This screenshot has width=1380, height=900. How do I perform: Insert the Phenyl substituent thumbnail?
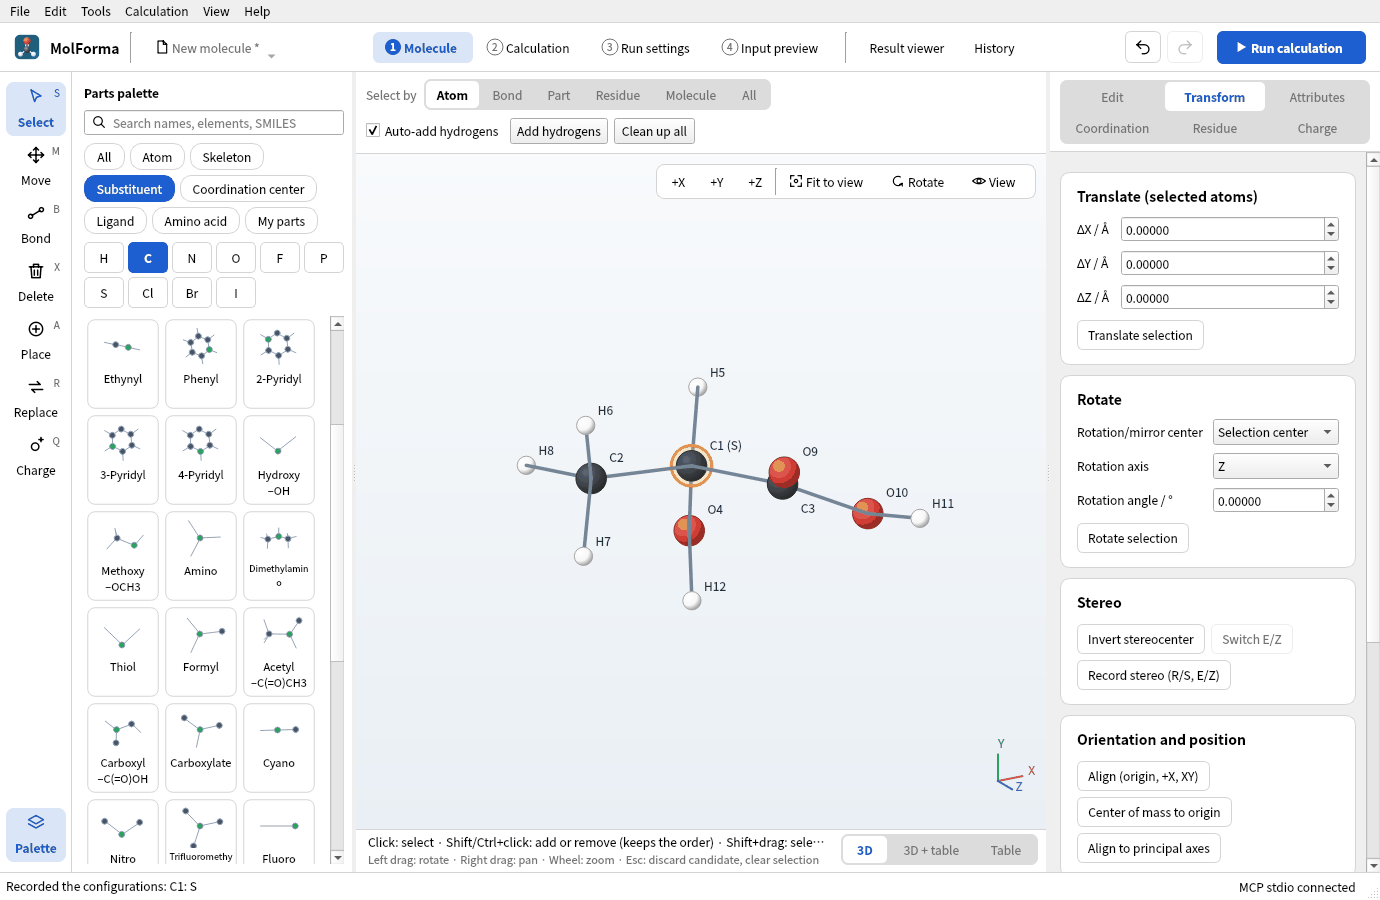coord(201,364)
